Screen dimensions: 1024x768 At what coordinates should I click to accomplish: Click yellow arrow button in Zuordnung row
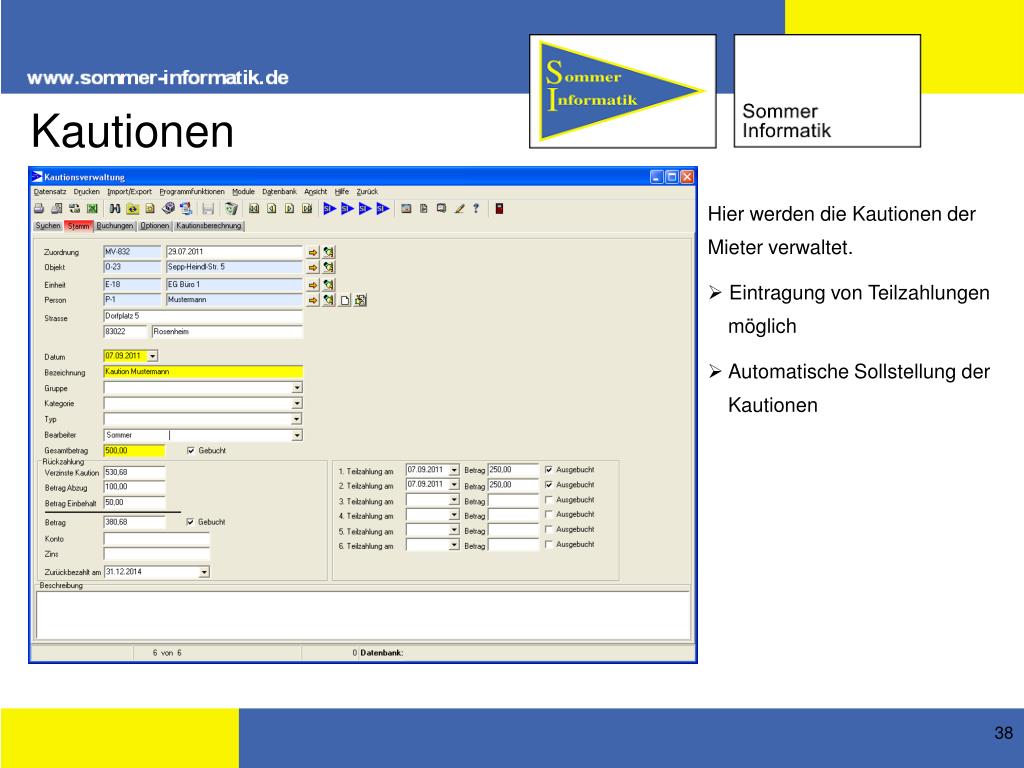click(313, 252)
